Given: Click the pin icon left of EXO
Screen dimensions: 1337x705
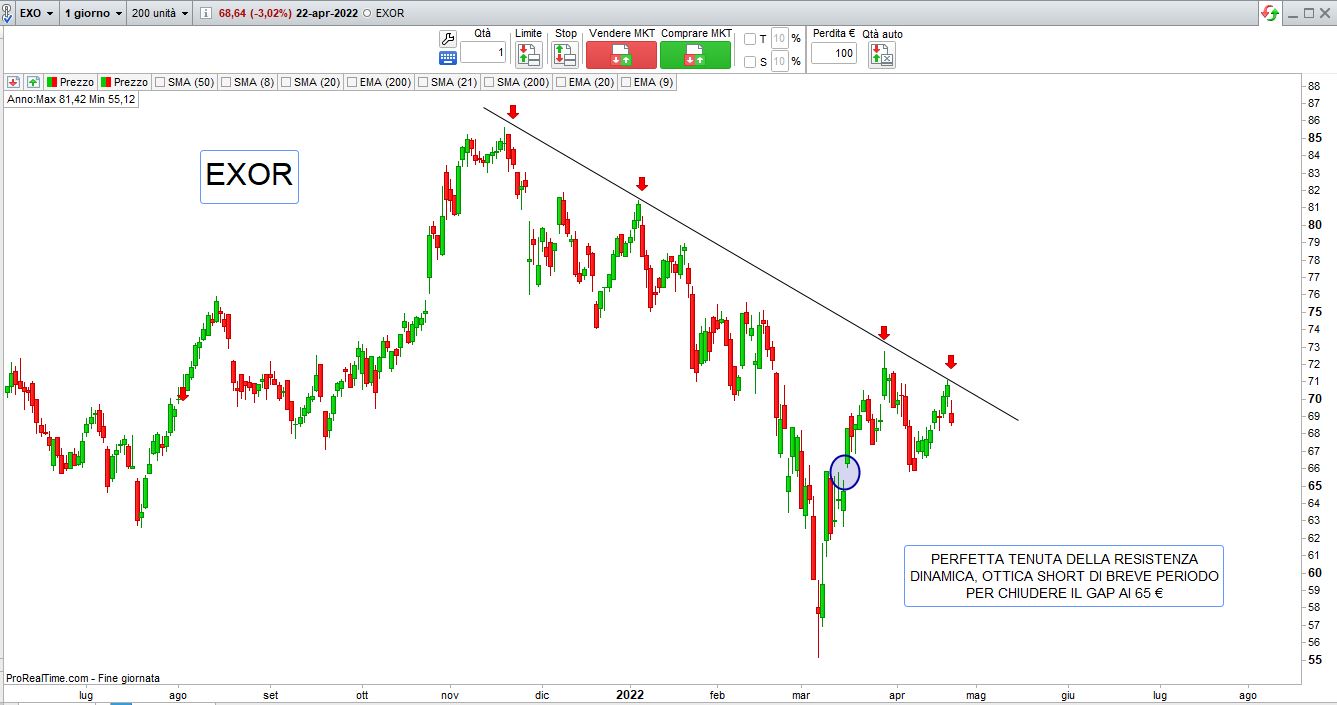Looking at the screenshot, I should pyautogui.click(x=9, y=14).
